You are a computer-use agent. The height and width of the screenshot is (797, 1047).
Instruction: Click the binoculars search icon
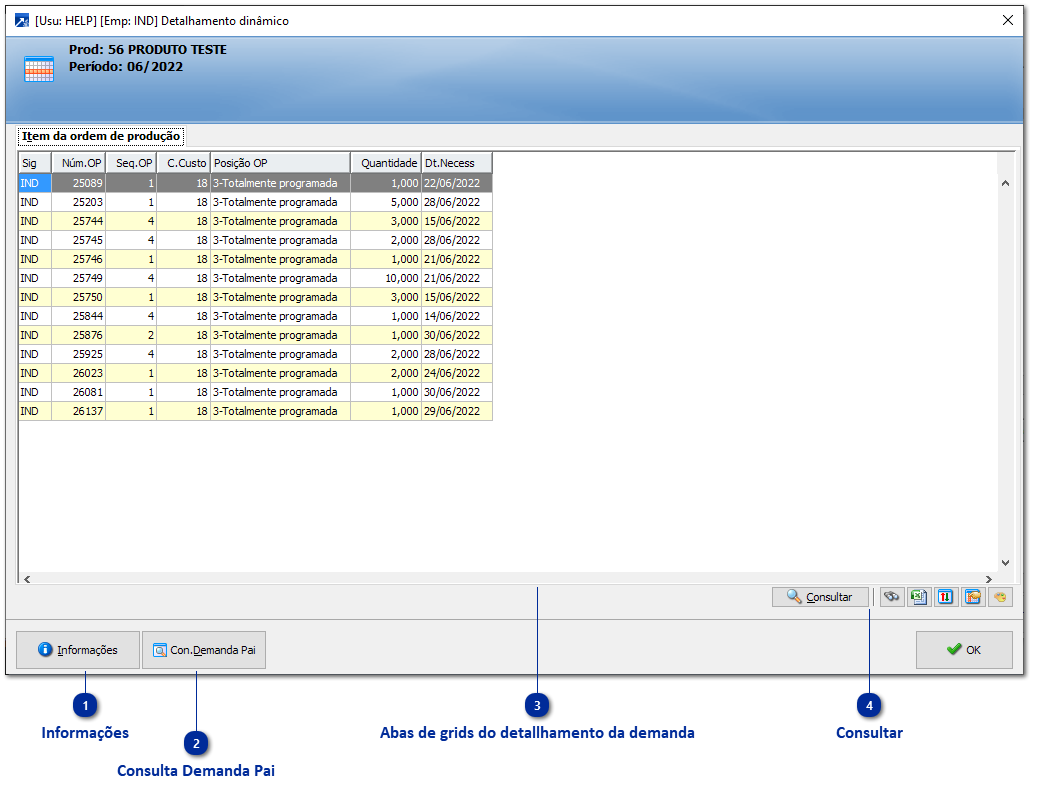coord(891,597)
